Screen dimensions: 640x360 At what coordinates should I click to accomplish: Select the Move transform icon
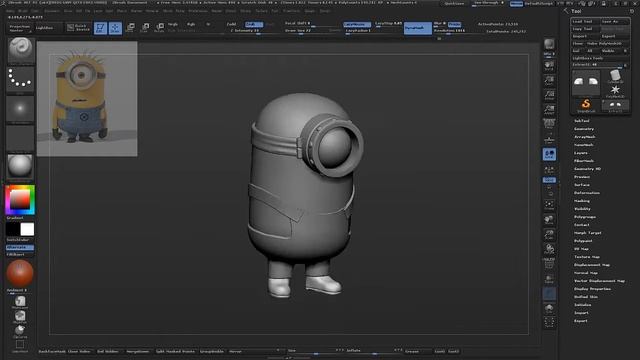pyautogui.click(x=130, y=28)
